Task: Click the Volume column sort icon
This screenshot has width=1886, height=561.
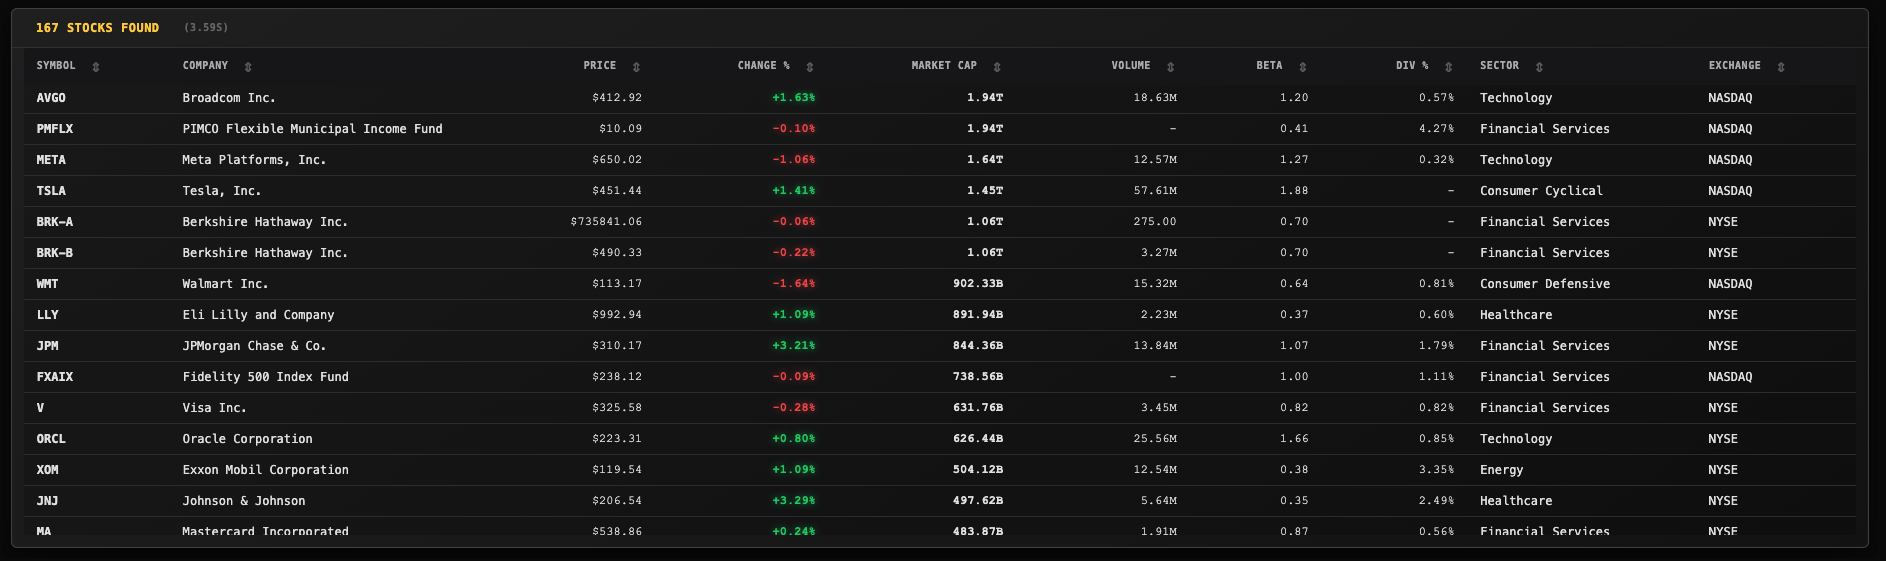Action: pyautogui.click(x=1170, y=67)
